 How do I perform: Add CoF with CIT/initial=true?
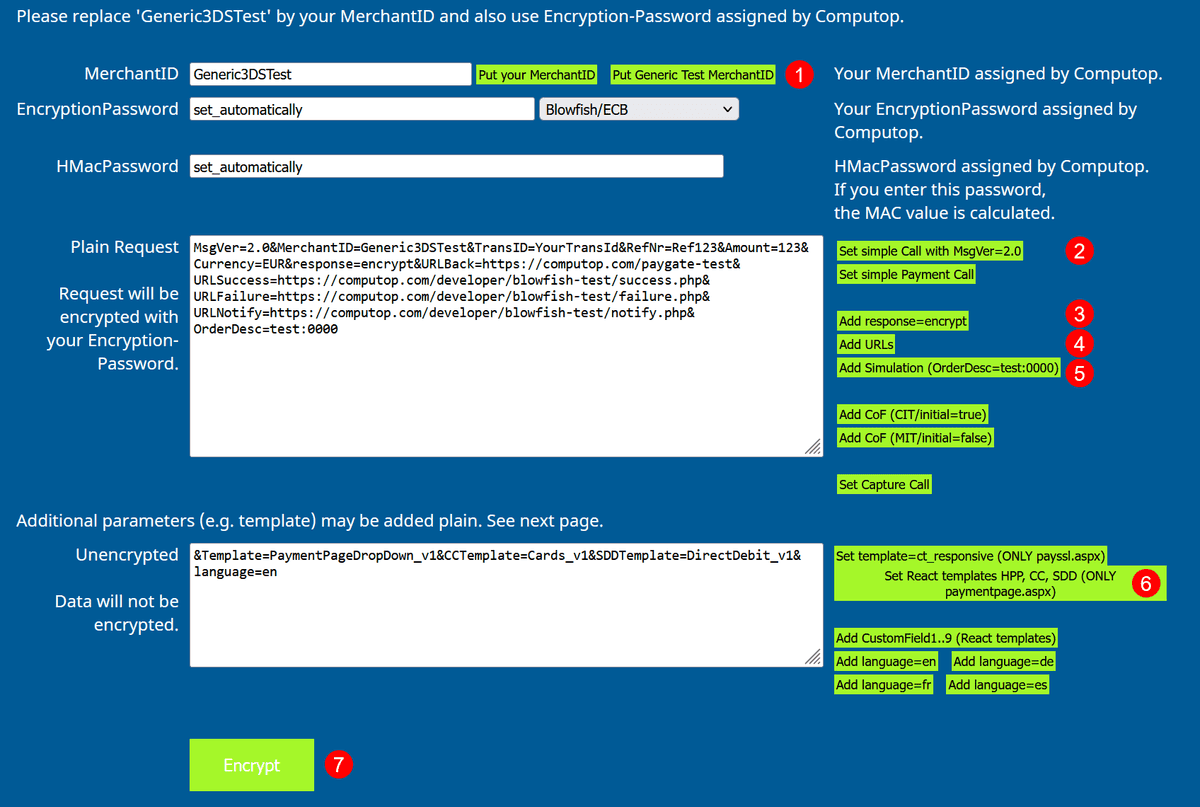point(914,414)
